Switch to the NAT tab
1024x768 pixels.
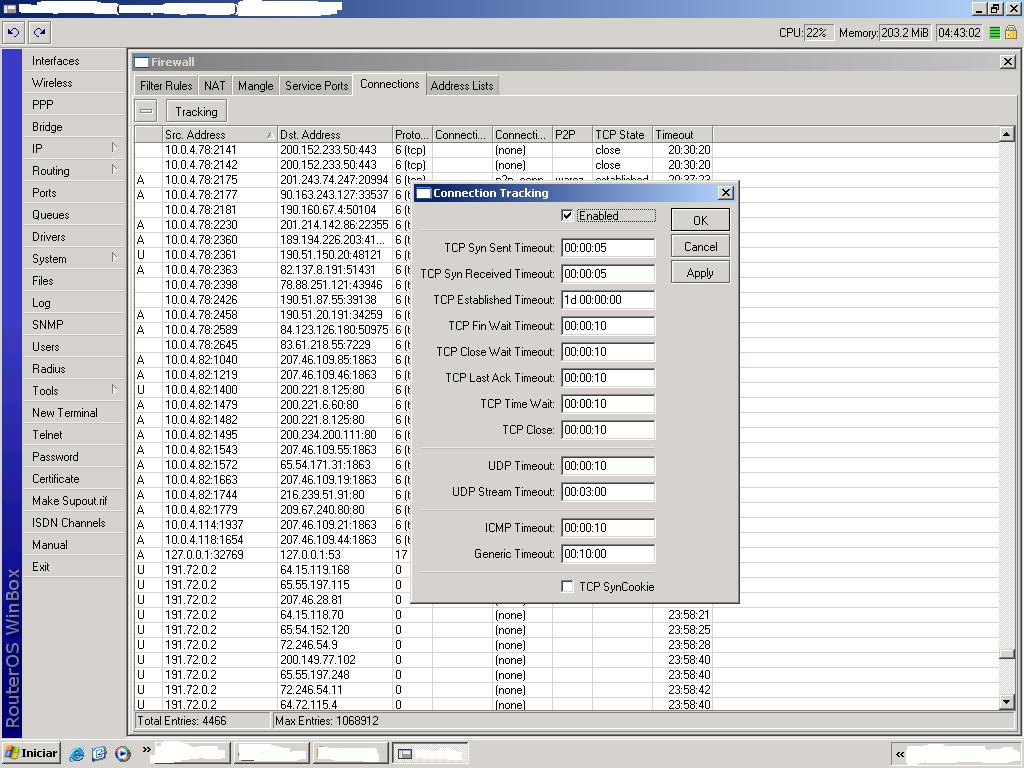pyautogui.click(x=214, y=86)
